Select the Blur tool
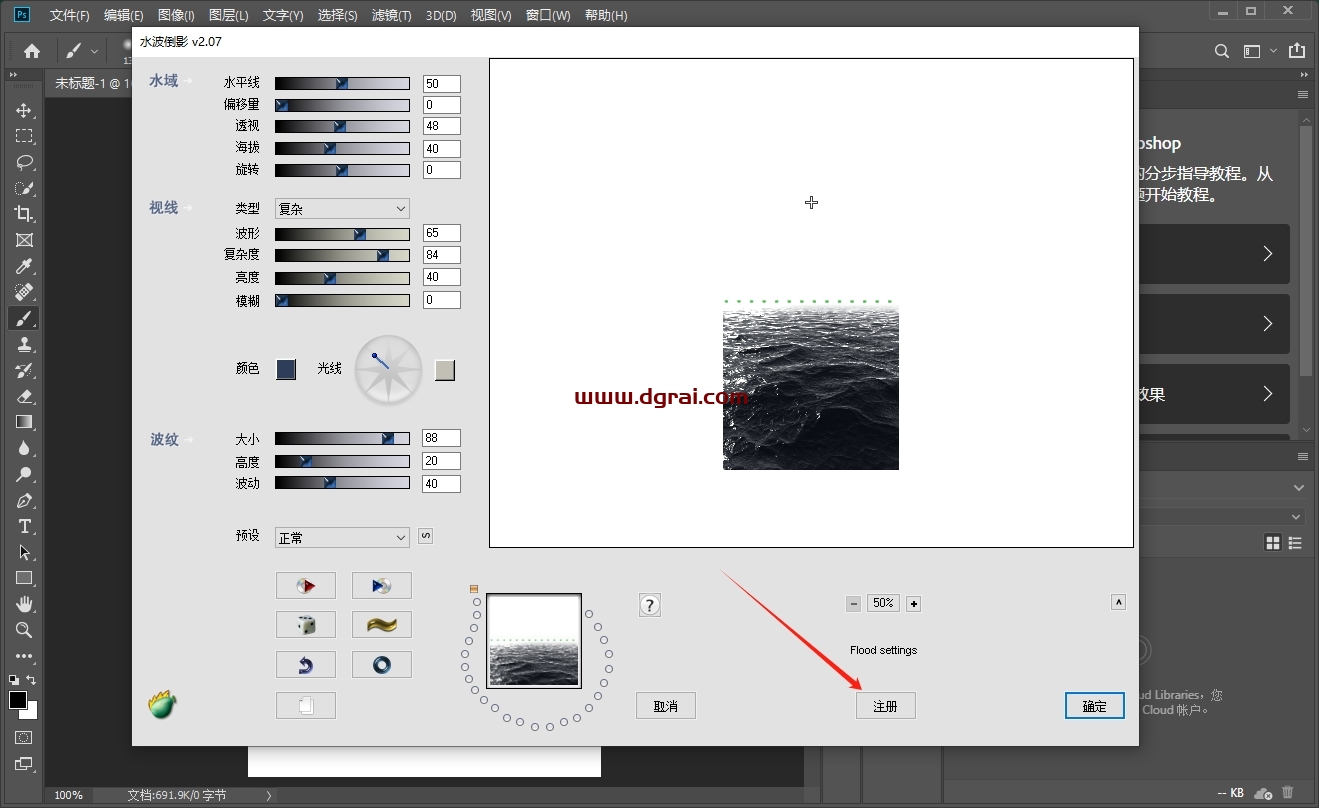The width and height of the screenshot is (1319, 808). click(24, 448)
